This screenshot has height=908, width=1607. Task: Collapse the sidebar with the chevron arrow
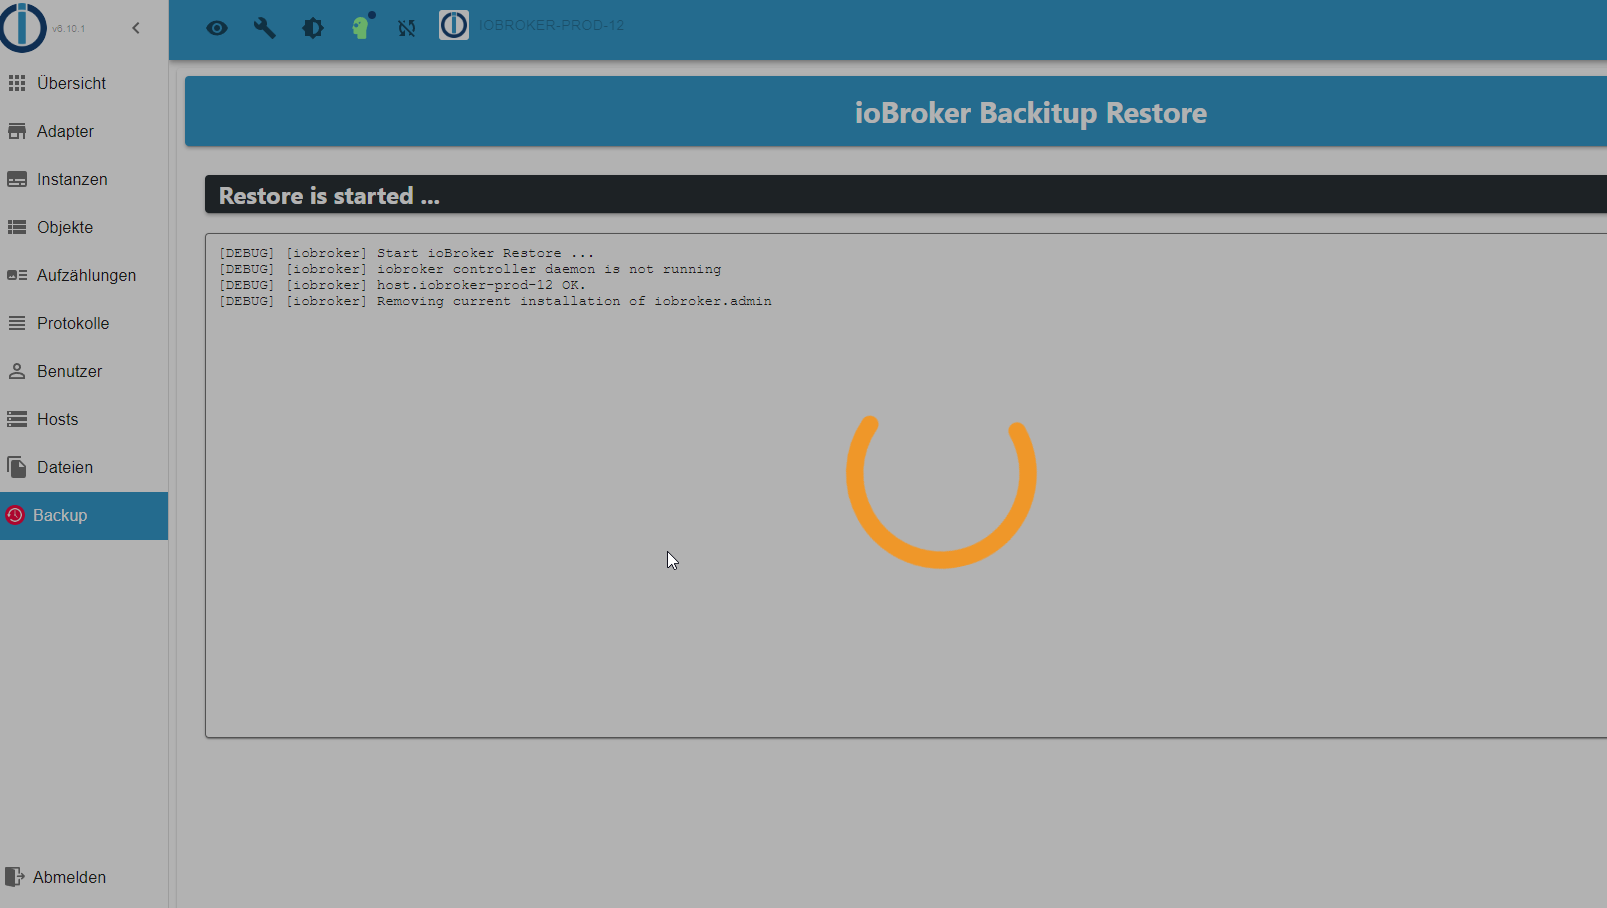click(x=136, y=28)
